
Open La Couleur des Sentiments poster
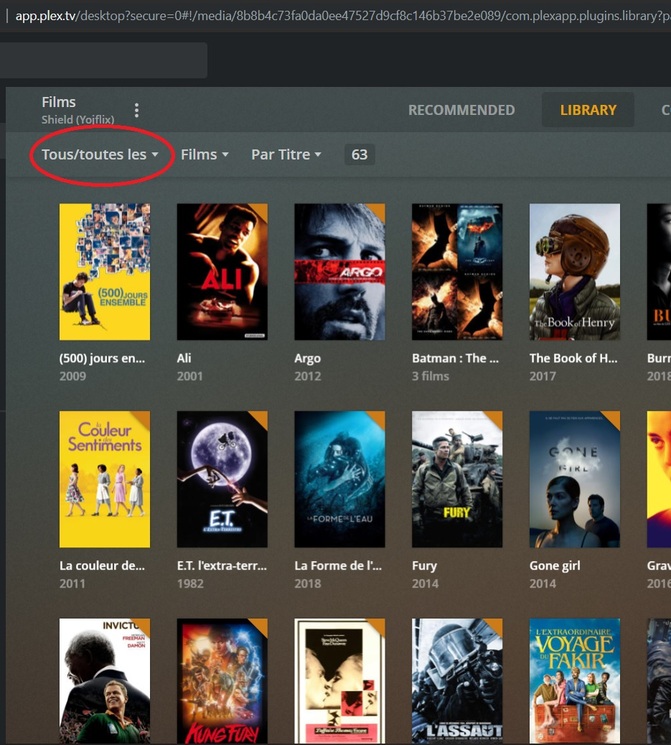[x=105, y=479]
